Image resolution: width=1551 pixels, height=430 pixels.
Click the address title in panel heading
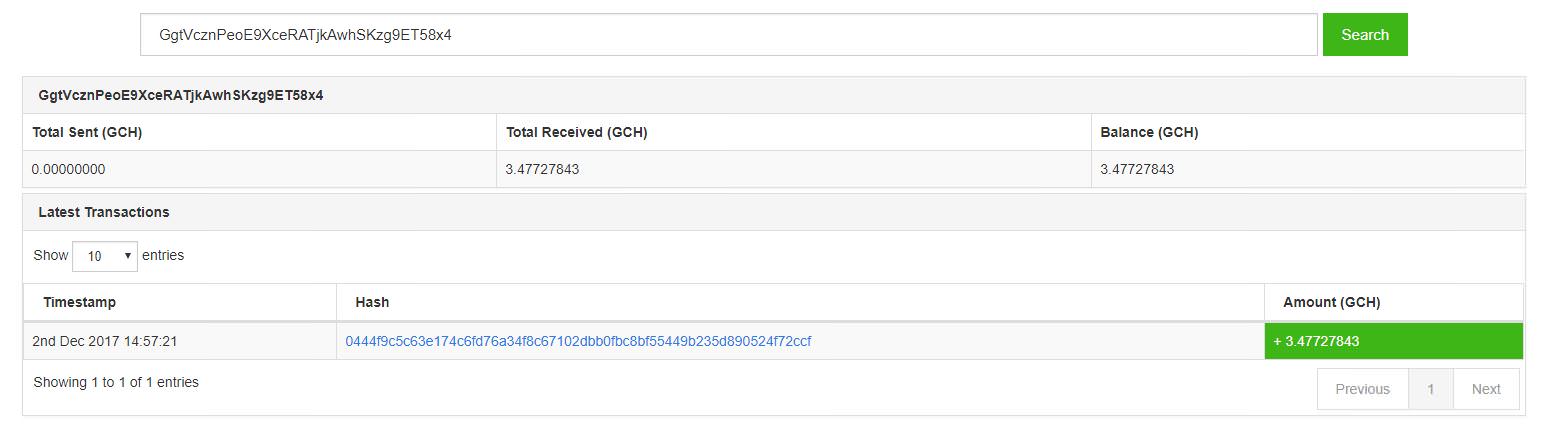tap(181, 96)
